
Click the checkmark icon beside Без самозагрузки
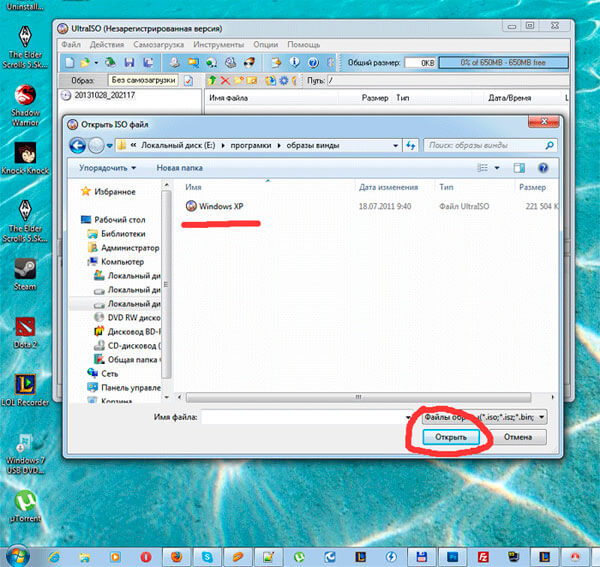click(x=188, y=81)
